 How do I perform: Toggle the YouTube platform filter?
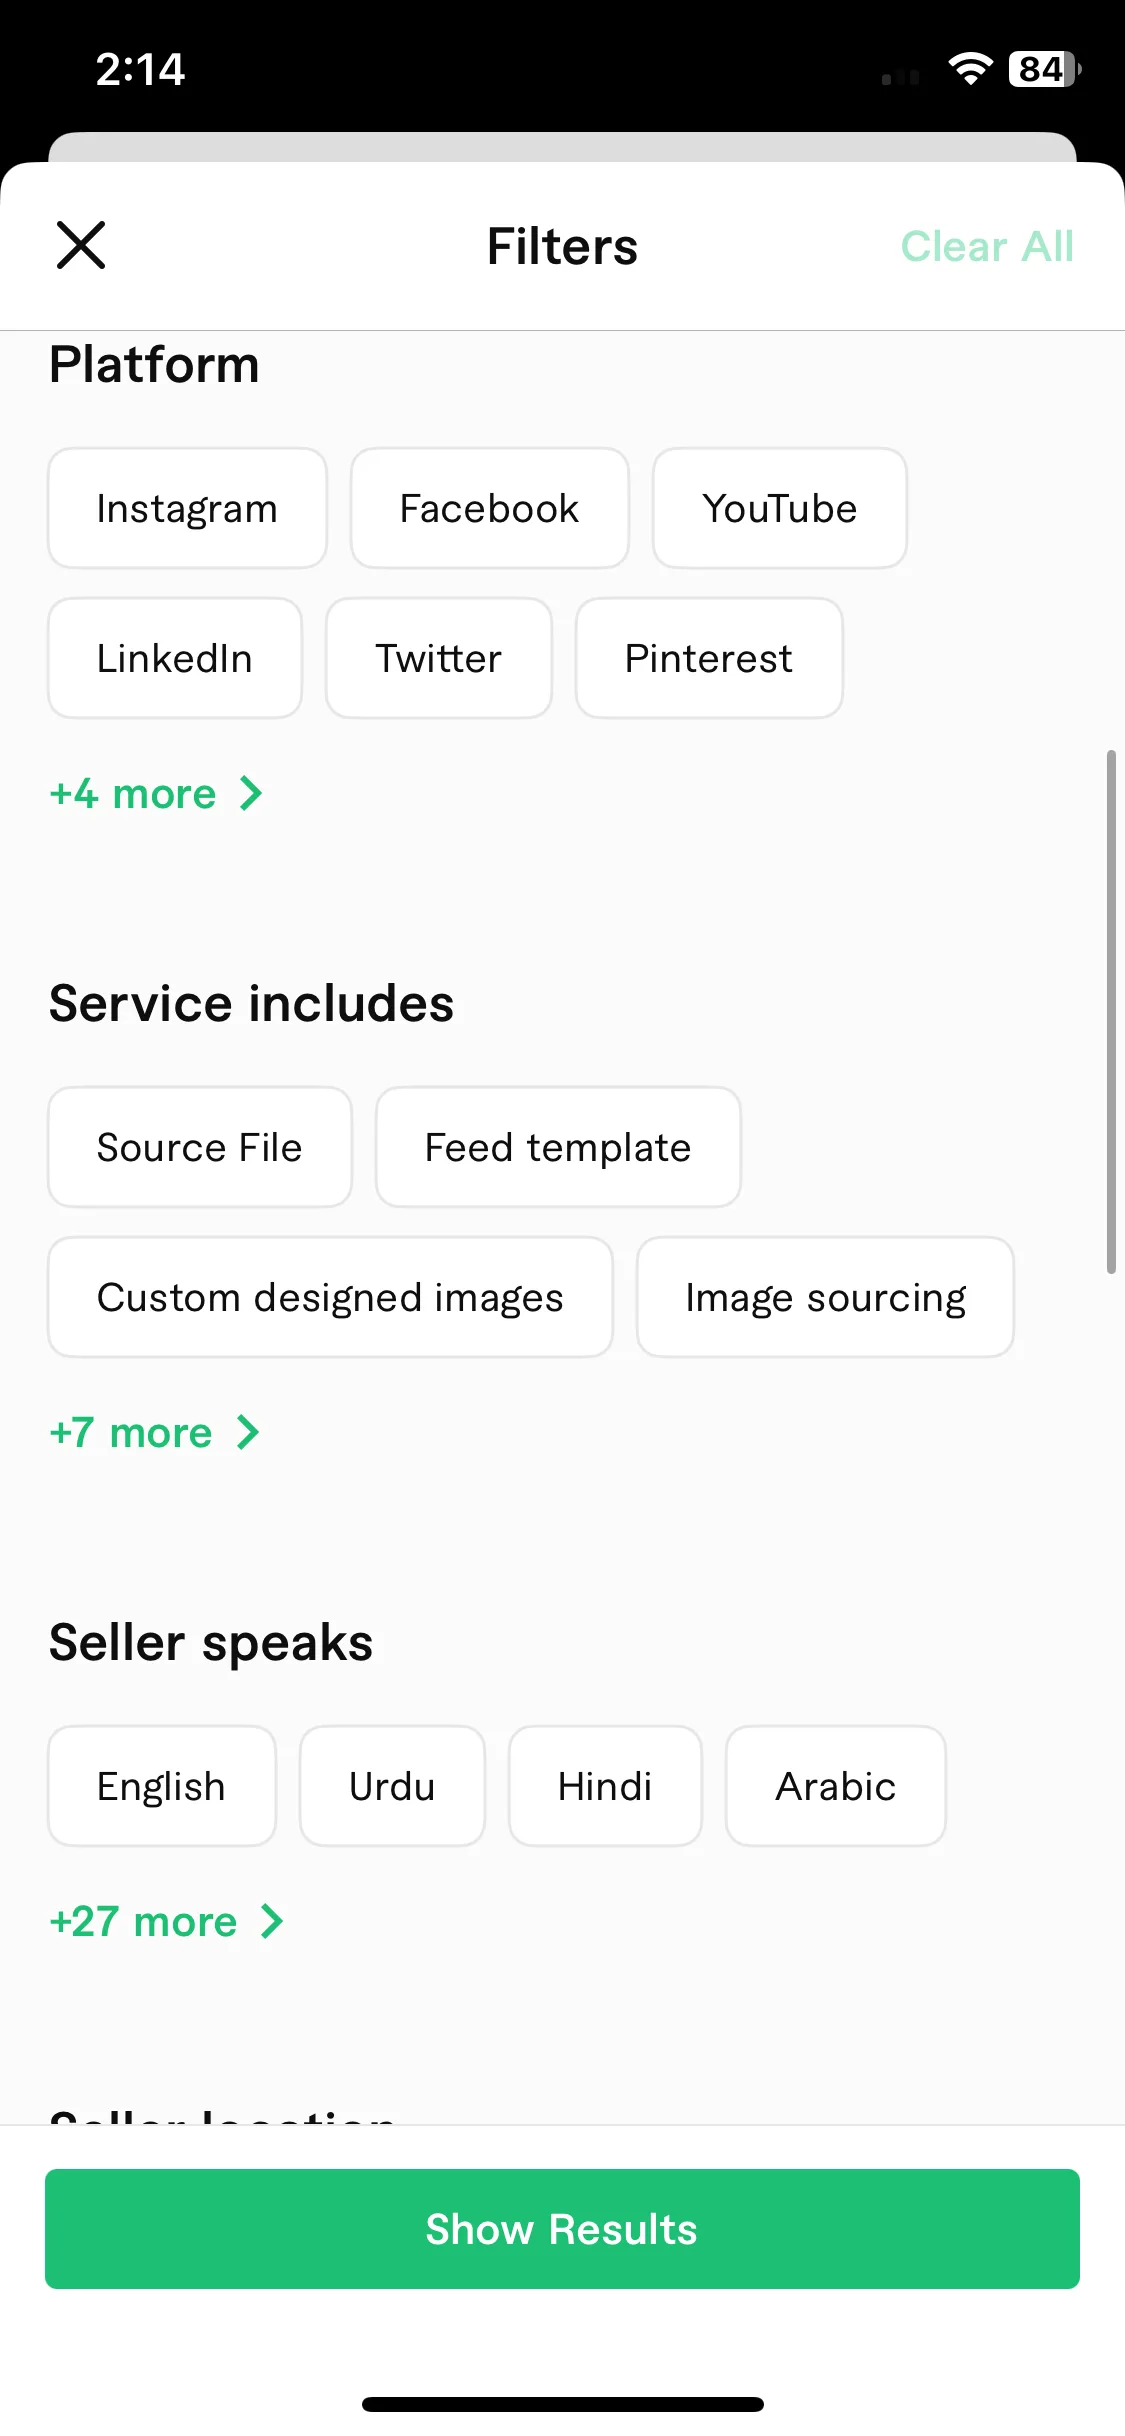pyautogui.click(x=780, y=508)
